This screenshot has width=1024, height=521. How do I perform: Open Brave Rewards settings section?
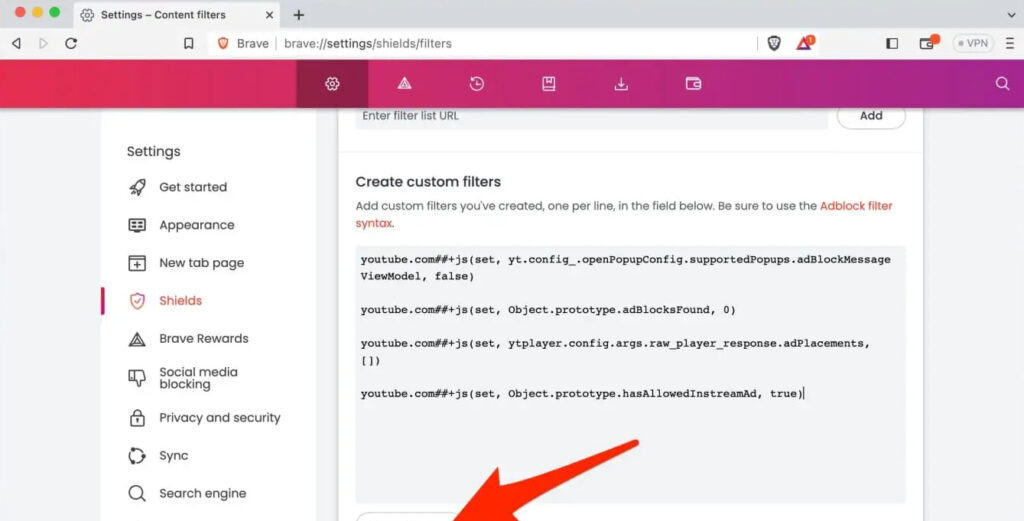204,339
